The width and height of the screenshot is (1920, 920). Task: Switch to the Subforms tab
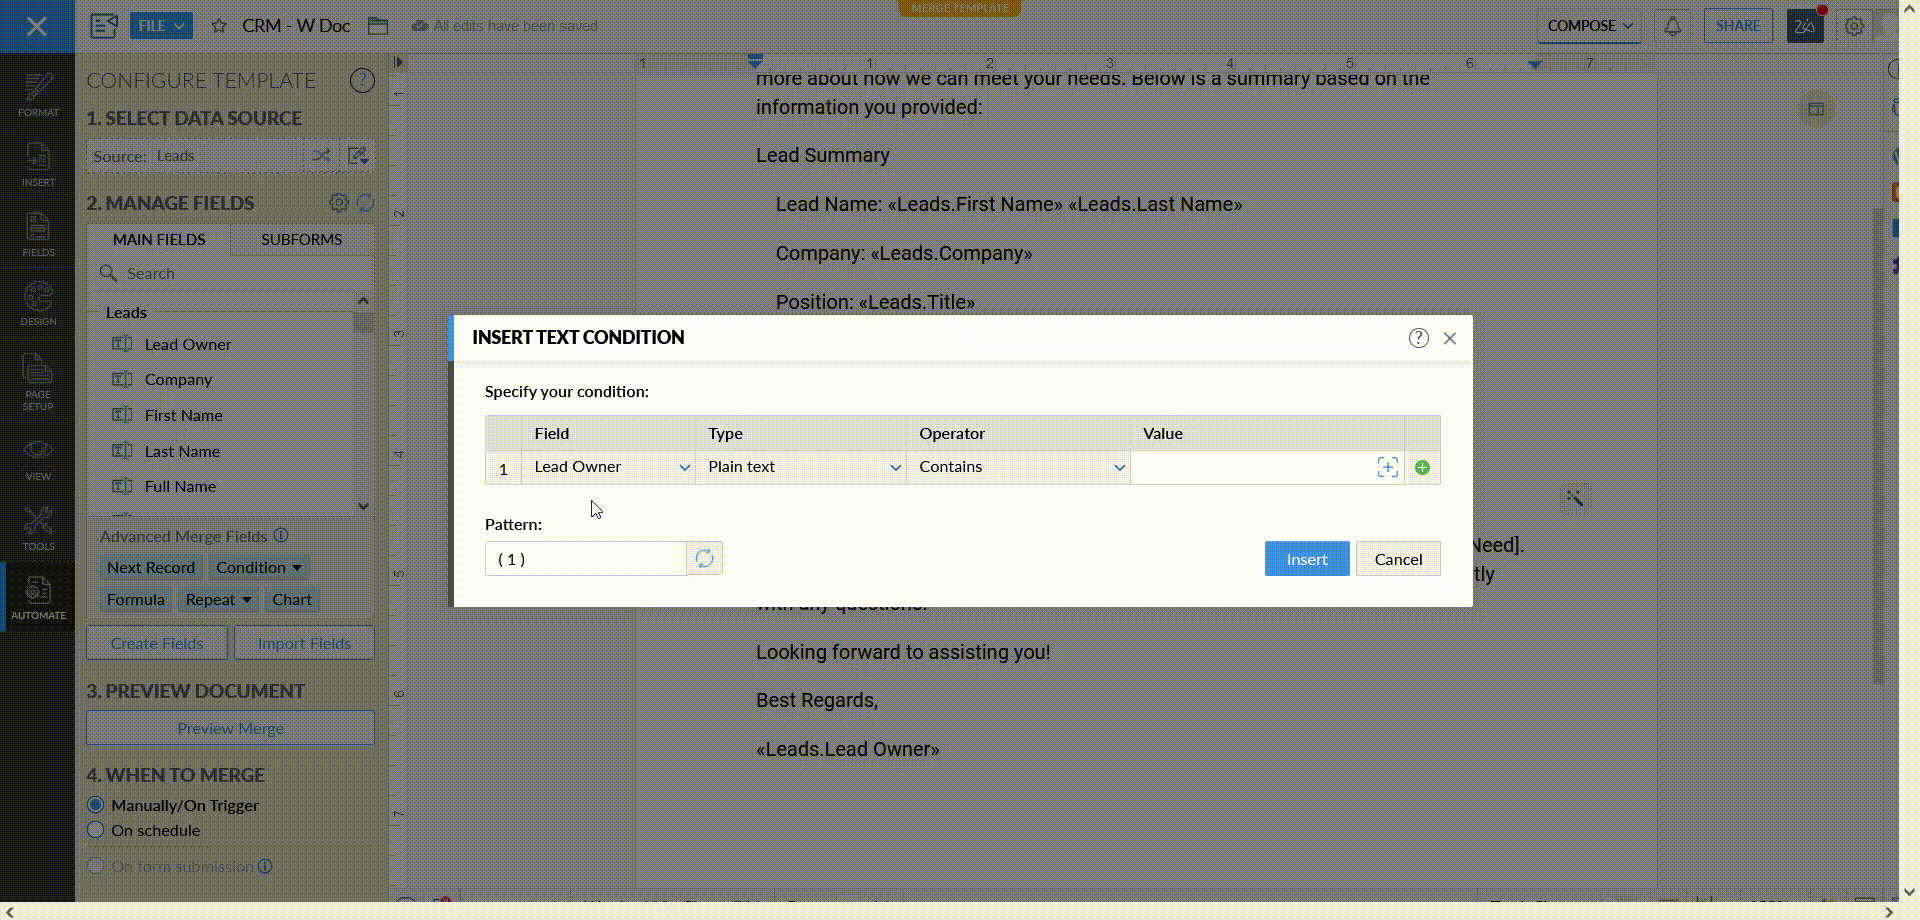[301, 240]
